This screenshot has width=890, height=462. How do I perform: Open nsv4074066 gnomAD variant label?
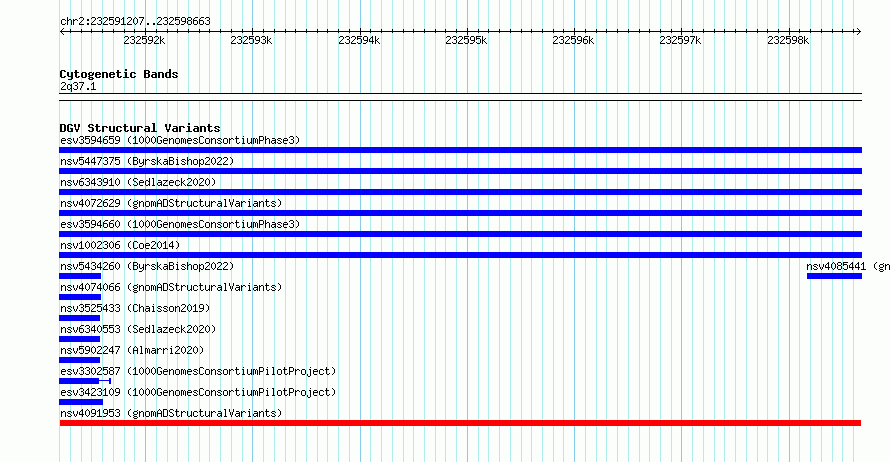[x=171, y=287]
